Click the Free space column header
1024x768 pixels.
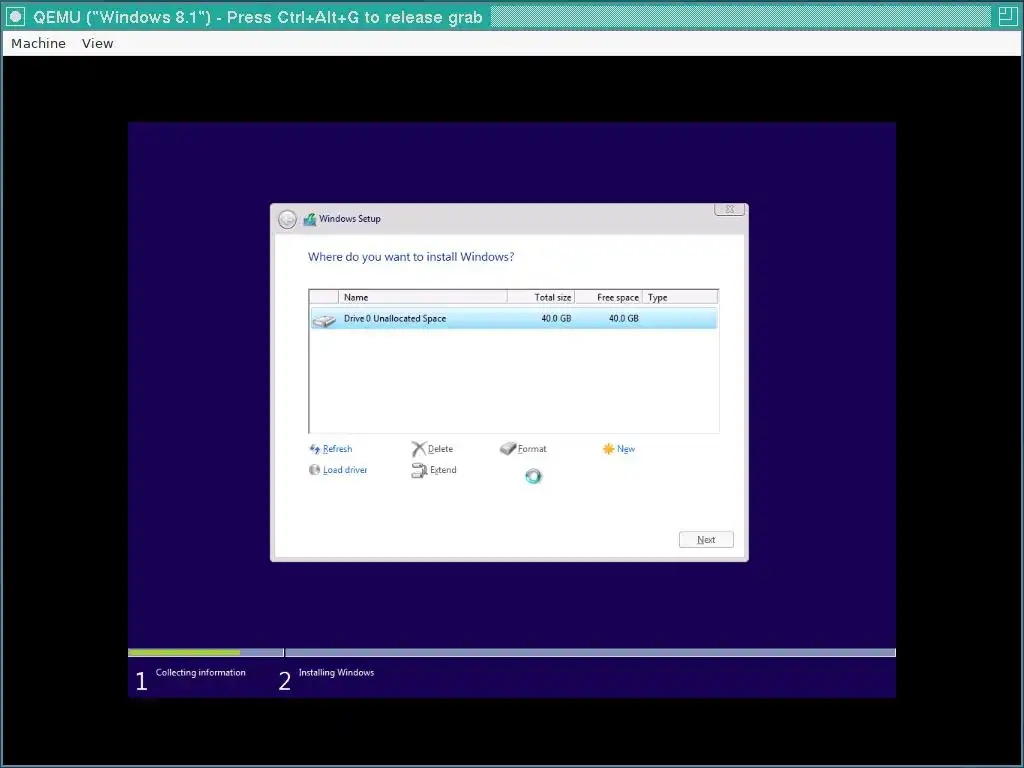pyautogui.click(x=609, y=297)
